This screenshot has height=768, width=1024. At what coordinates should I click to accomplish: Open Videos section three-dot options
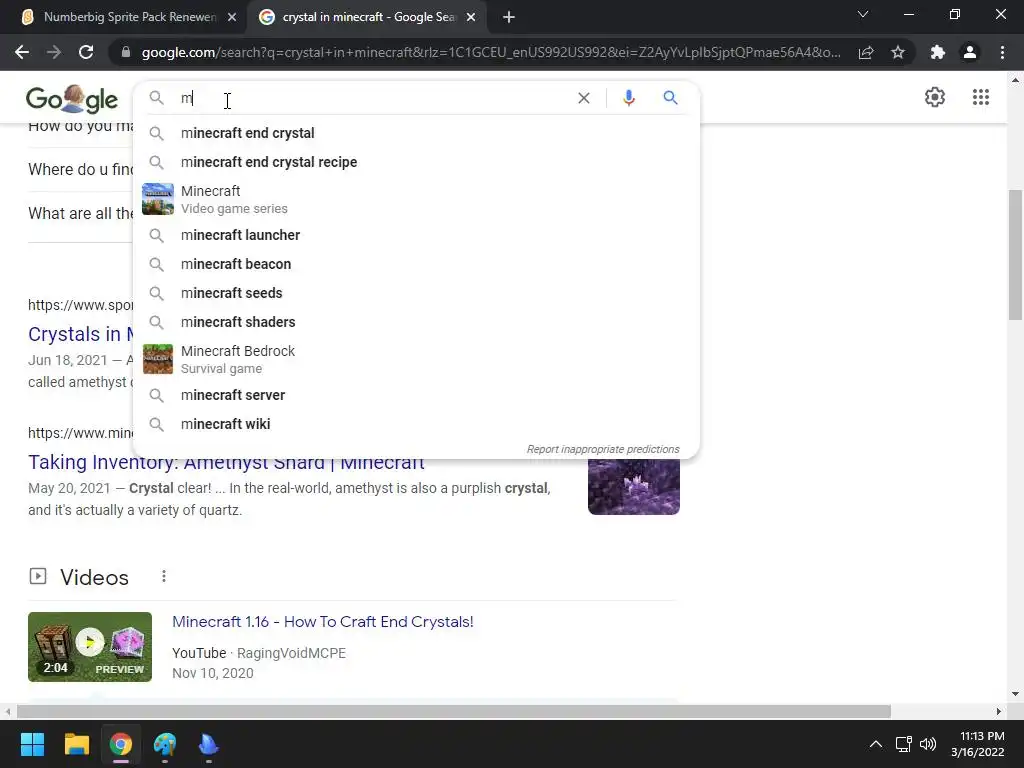pyautogui.click(x=164, y=577)
